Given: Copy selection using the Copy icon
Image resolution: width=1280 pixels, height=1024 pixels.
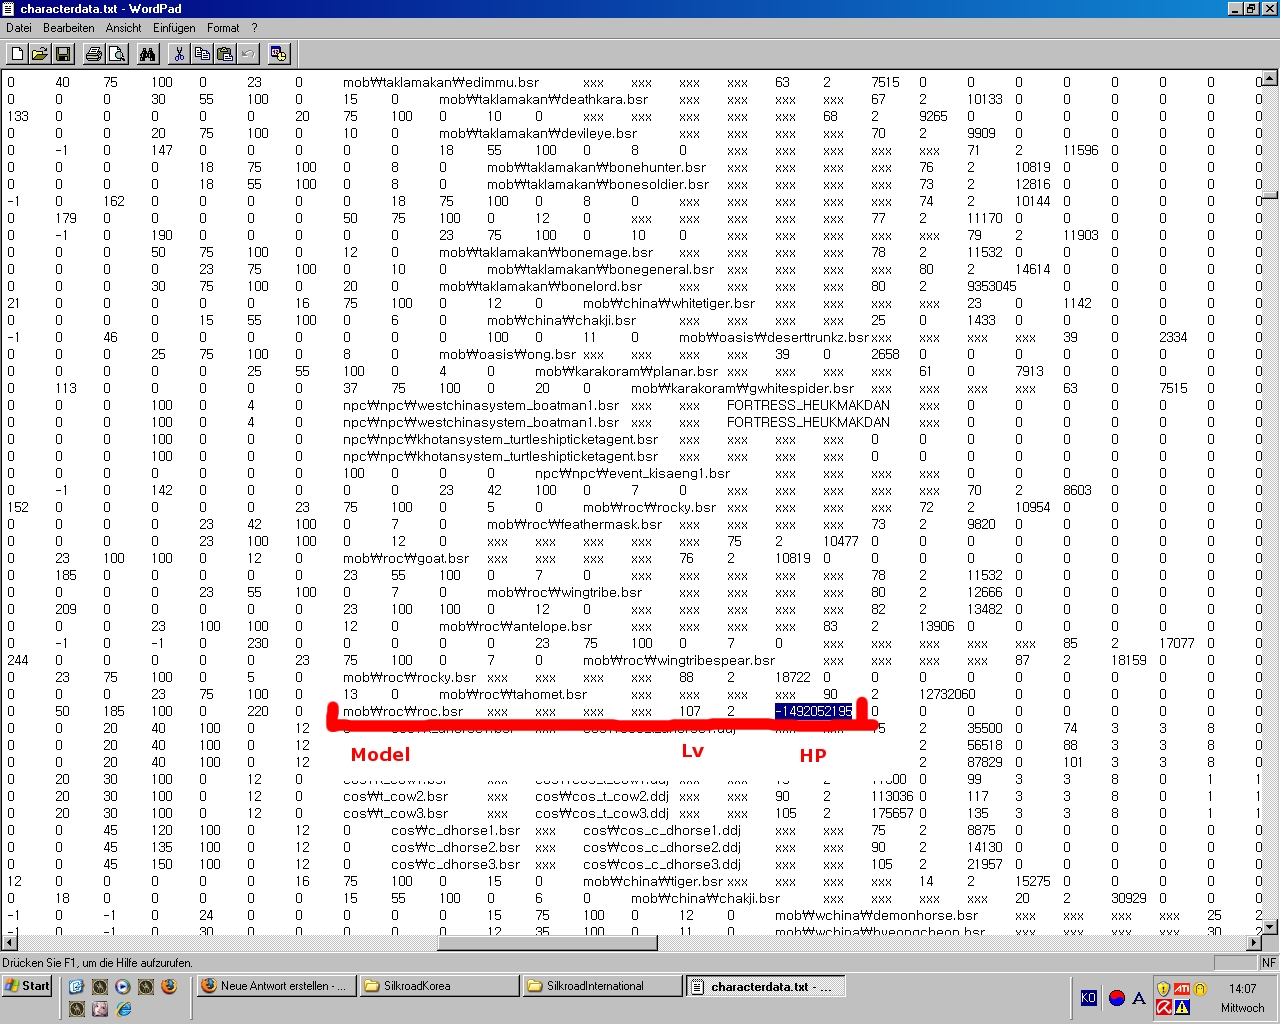Looking at the screenshot, I should point(202,54).
